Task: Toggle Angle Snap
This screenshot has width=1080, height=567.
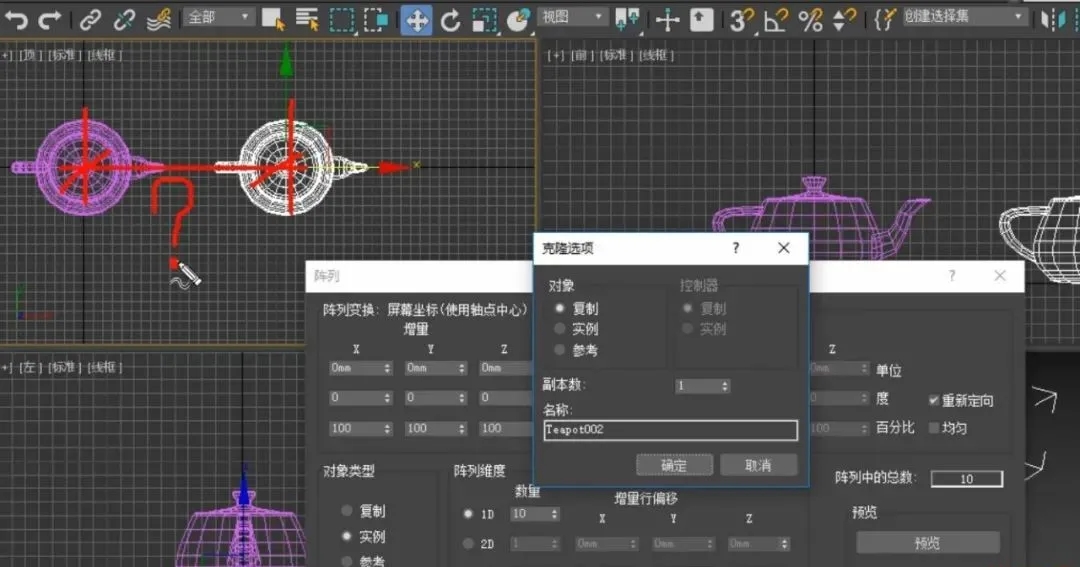Action: tap(776, 19)
